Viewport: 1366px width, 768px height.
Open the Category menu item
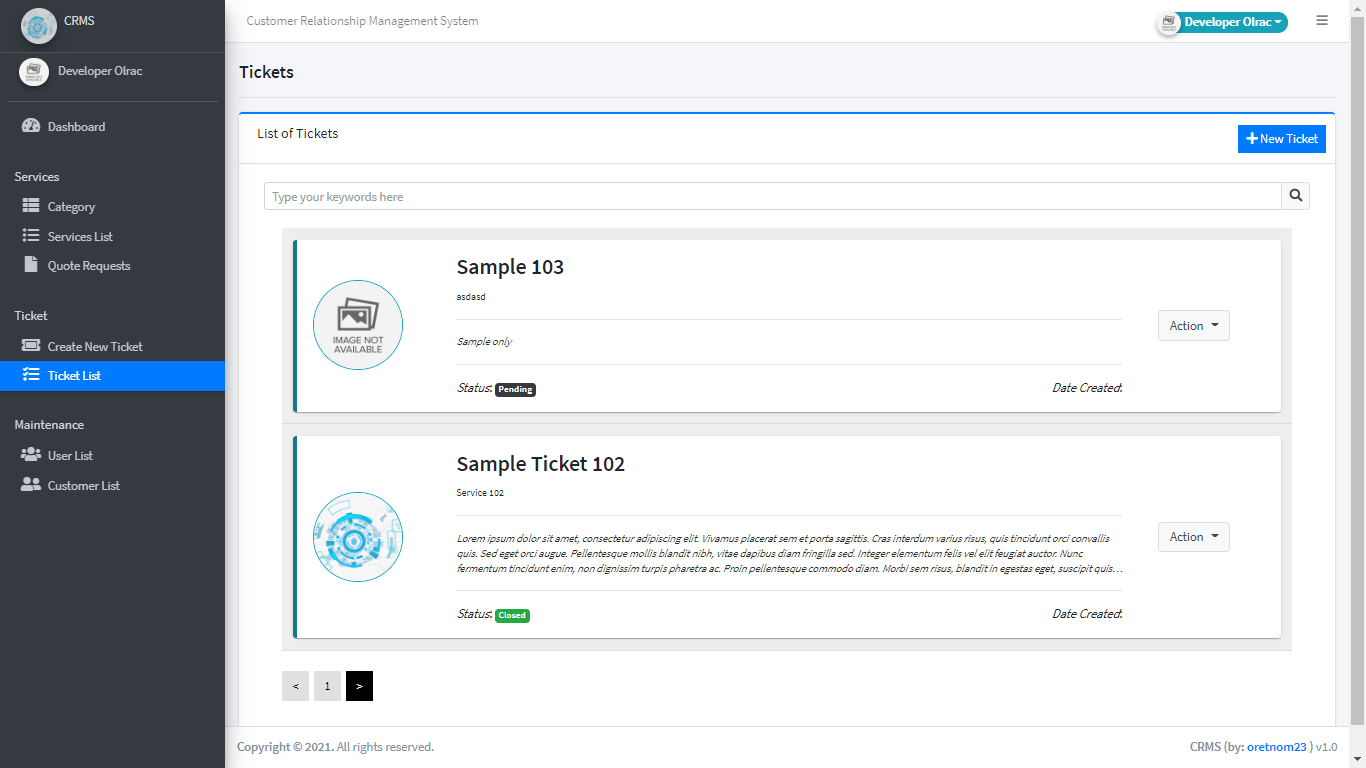pos(112,207)
